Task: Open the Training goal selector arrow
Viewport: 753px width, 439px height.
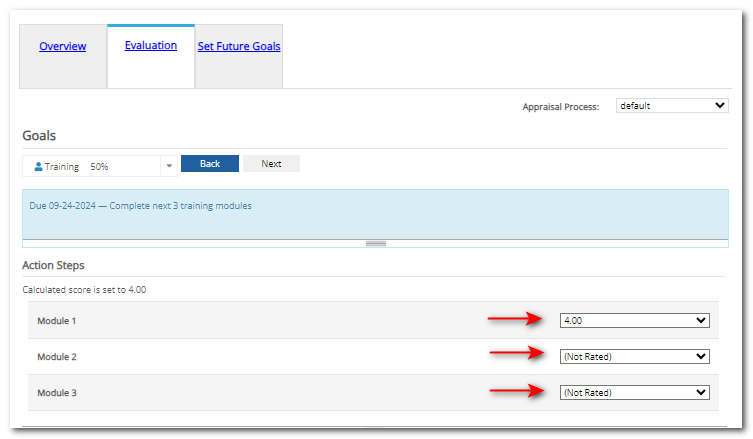Action: [x=168, y=166]
